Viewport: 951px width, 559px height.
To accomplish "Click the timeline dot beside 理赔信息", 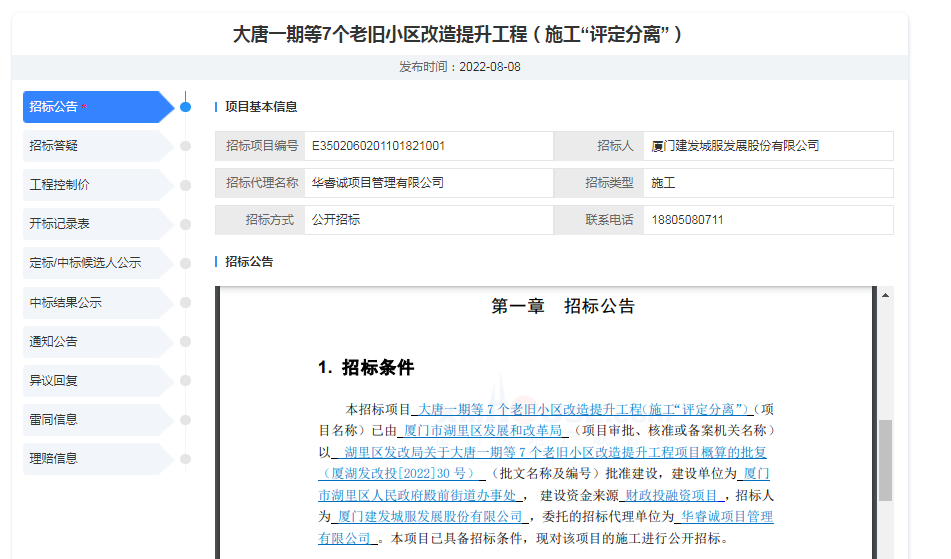I will point(185,458).
